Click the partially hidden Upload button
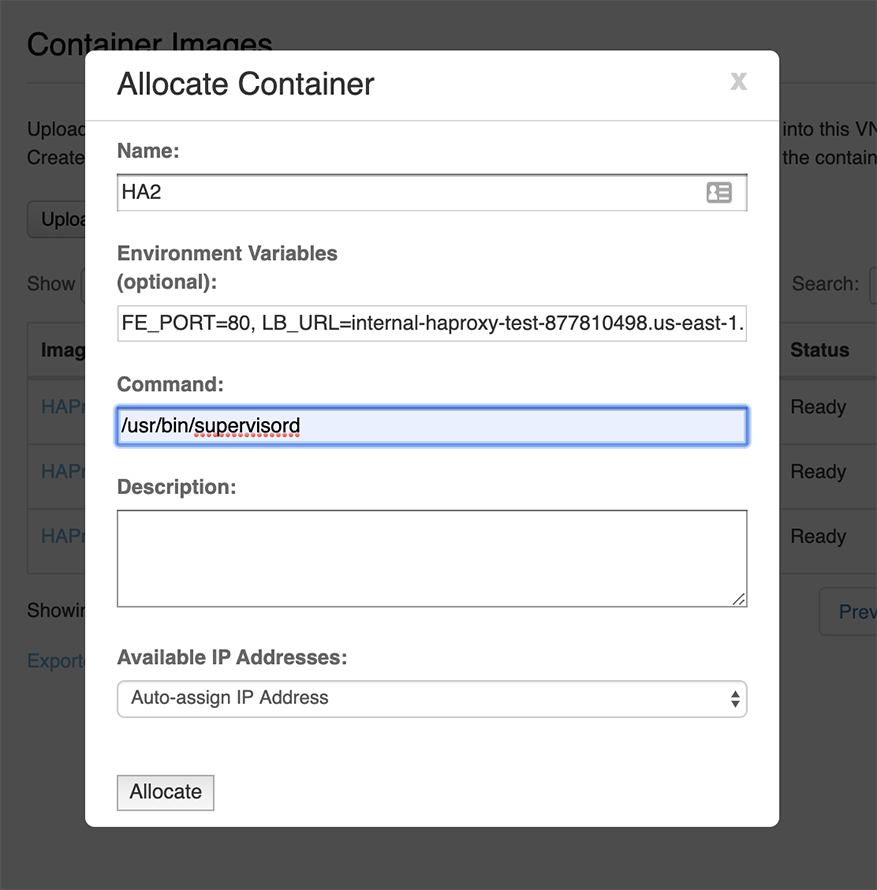Screen dimensions: 877x890 56,220
